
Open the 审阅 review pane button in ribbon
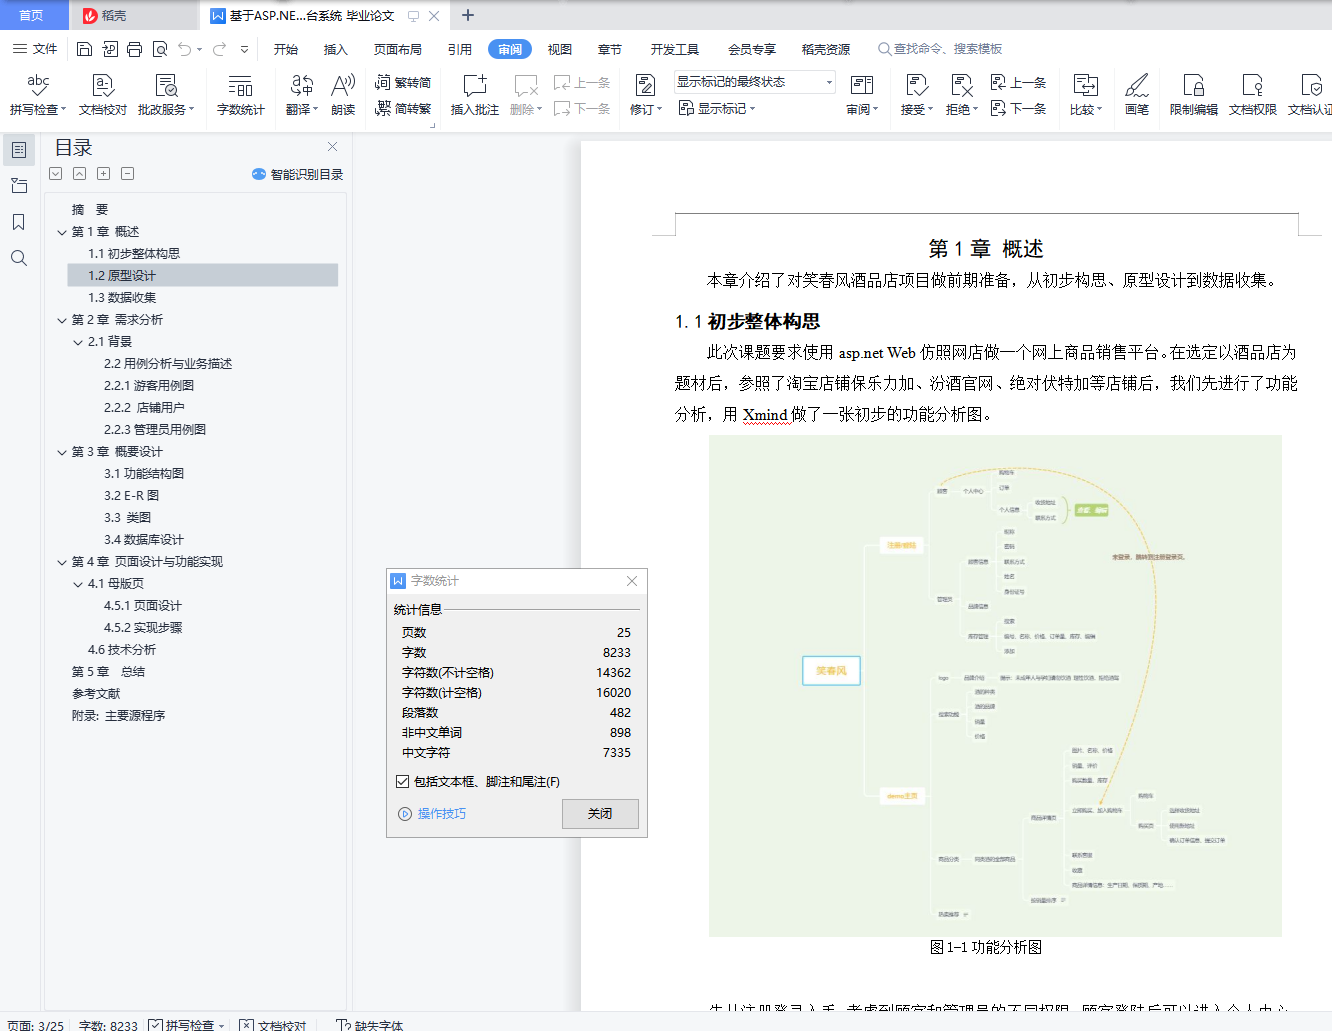(x=862, y=94)
